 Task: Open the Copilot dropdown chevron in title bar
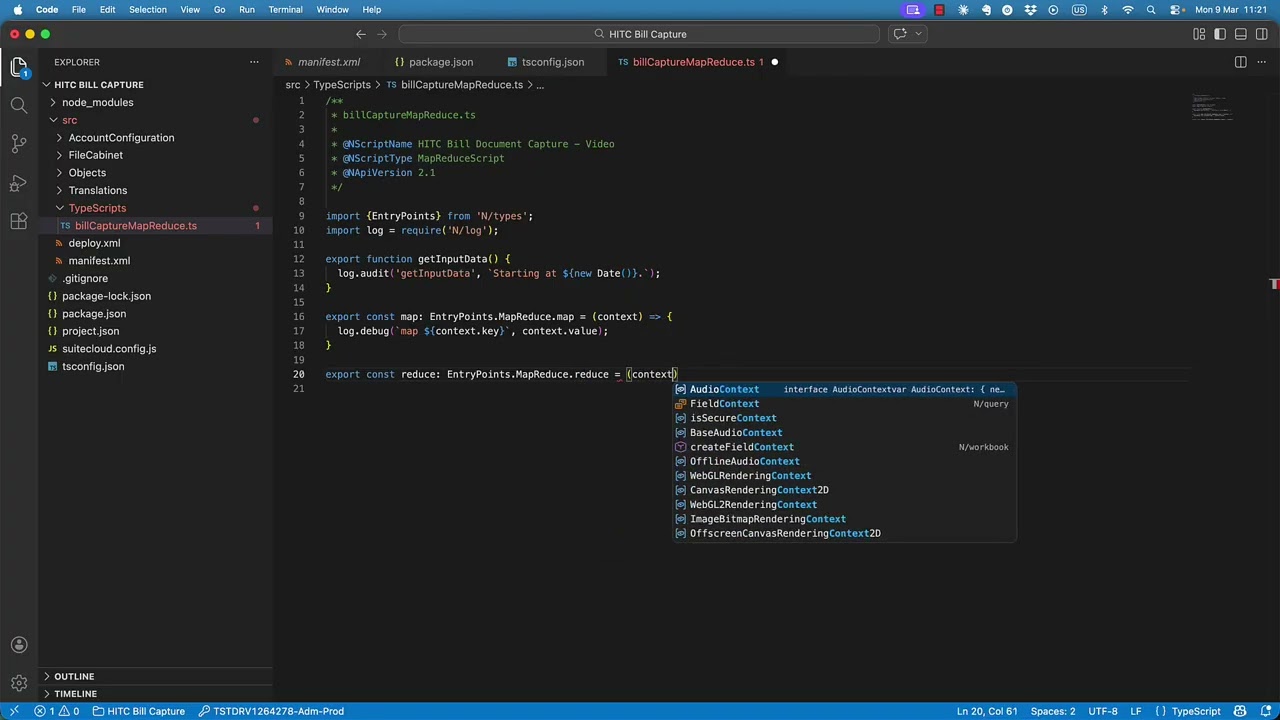[x=918, y=34]
